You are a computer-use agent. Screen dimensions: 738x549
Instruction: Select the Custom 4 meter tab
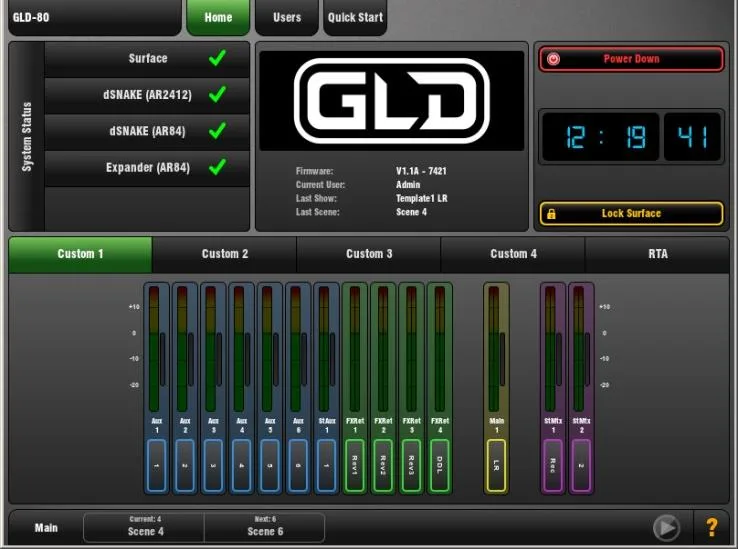tap(513, 254)
